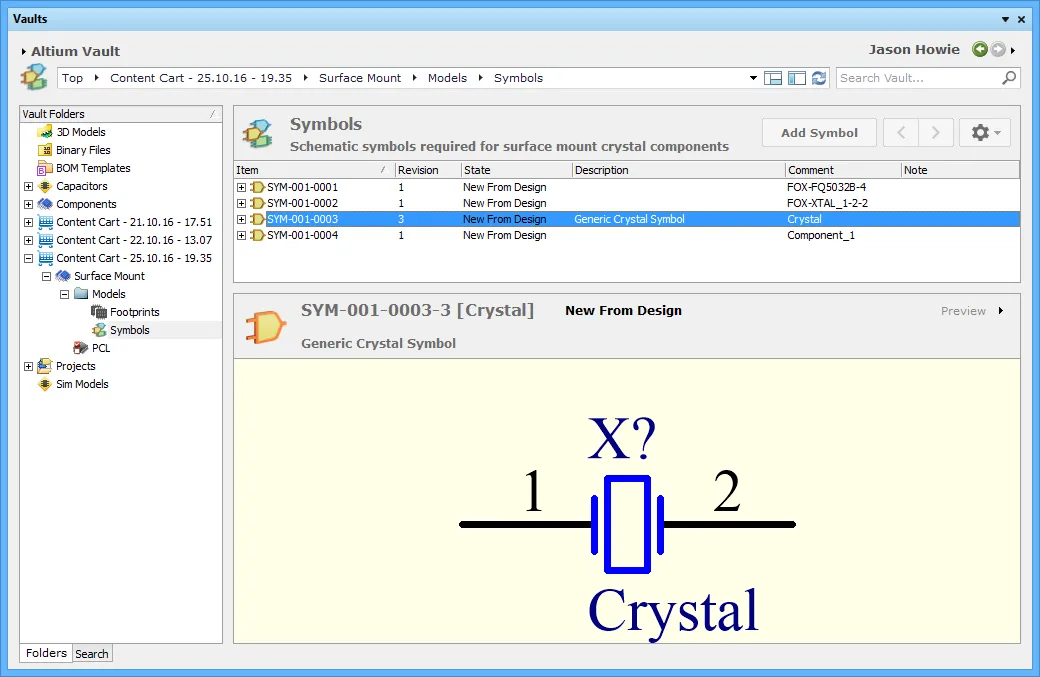The height and width of the screenshot is (677, 1040).
Task: Expand the SYM-001-0004 item row
Action: [x=241, y=235]
